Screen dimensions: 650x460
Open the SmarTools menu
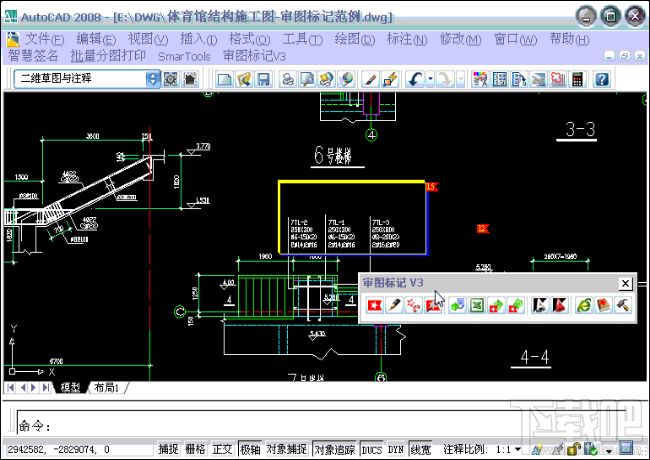click(x=184, y=56)
